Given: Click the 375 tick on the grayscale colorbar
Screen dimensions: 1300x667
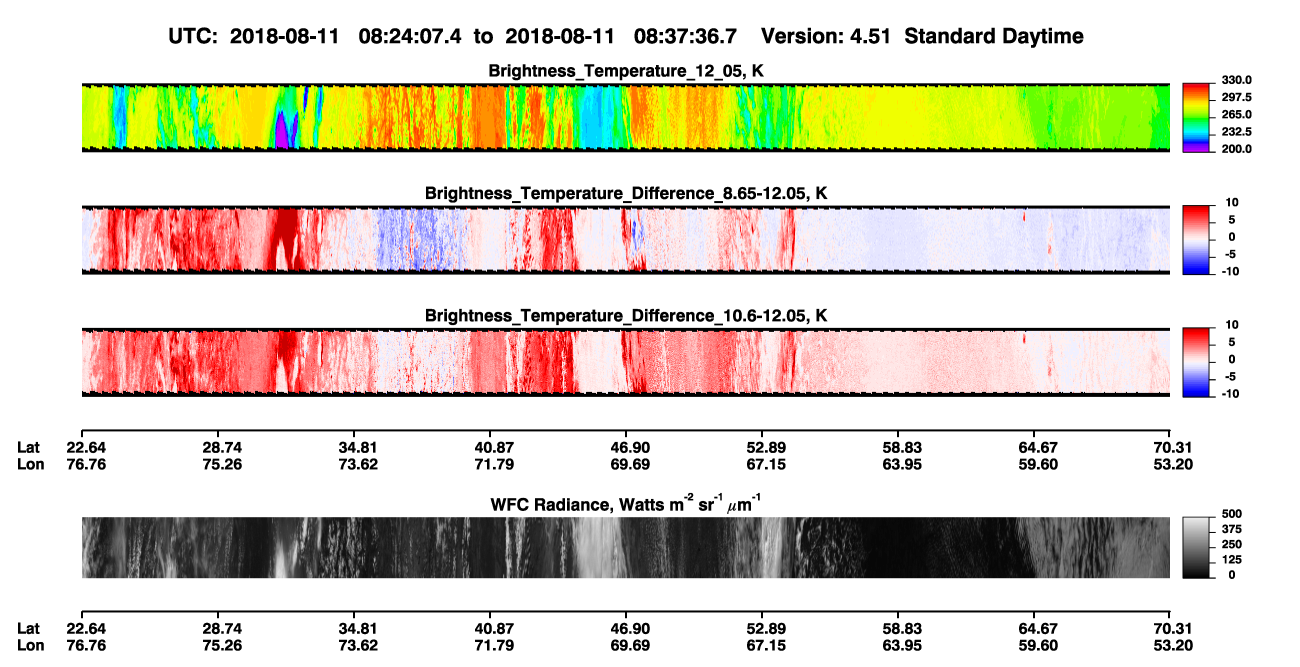Looking at the screenshot, I should tap(1232, 529).
